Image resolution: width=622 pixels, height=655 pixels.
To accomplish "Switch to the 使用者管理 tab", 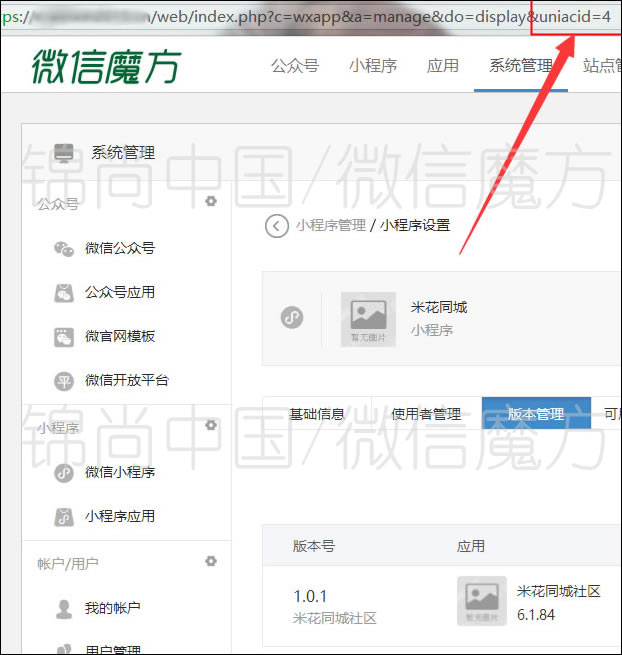I will 426,414.
